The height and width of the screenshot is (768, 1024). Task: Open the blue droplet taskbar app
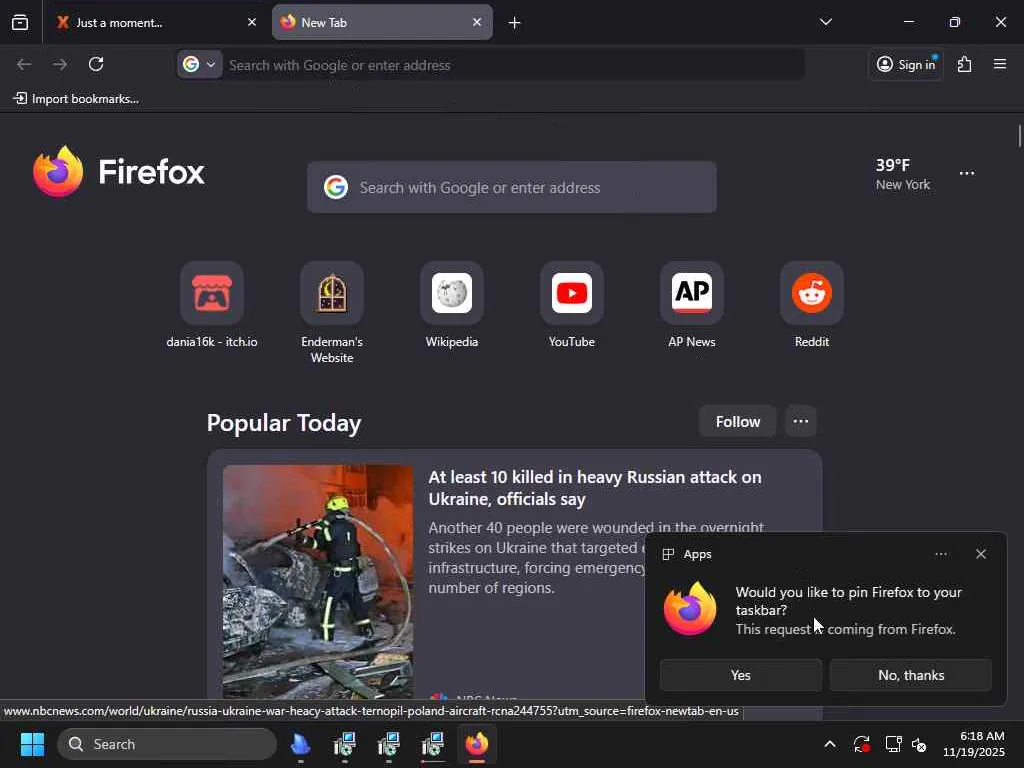click(300, 744)
